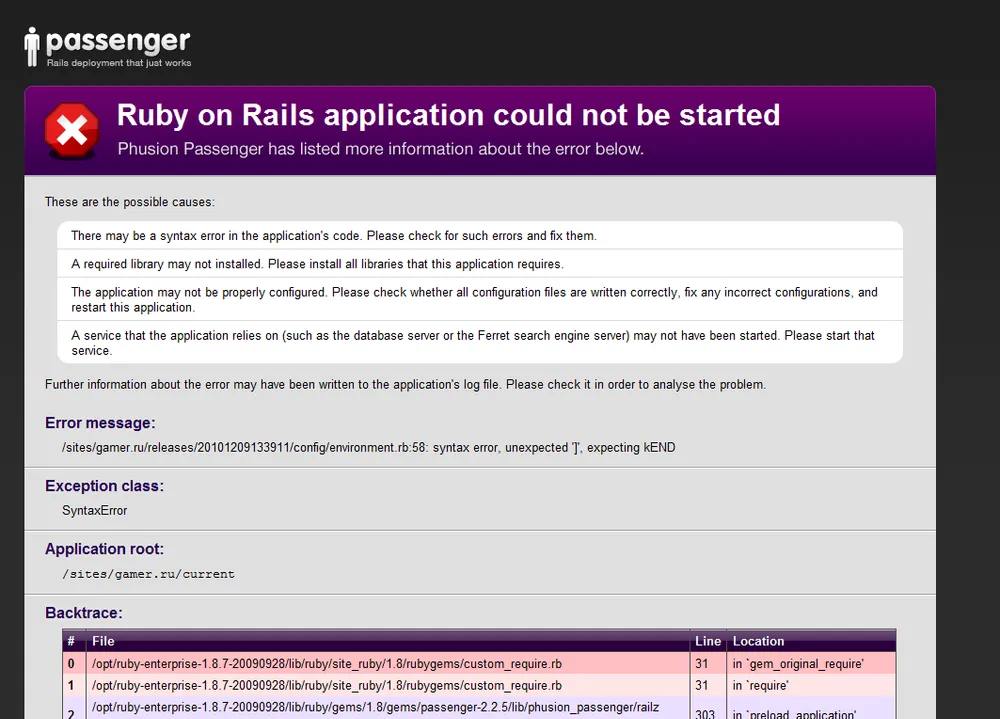The image size is (1000, 719).
Task: Click the 'SyntaxError' exception value
Action: point(94,510)
